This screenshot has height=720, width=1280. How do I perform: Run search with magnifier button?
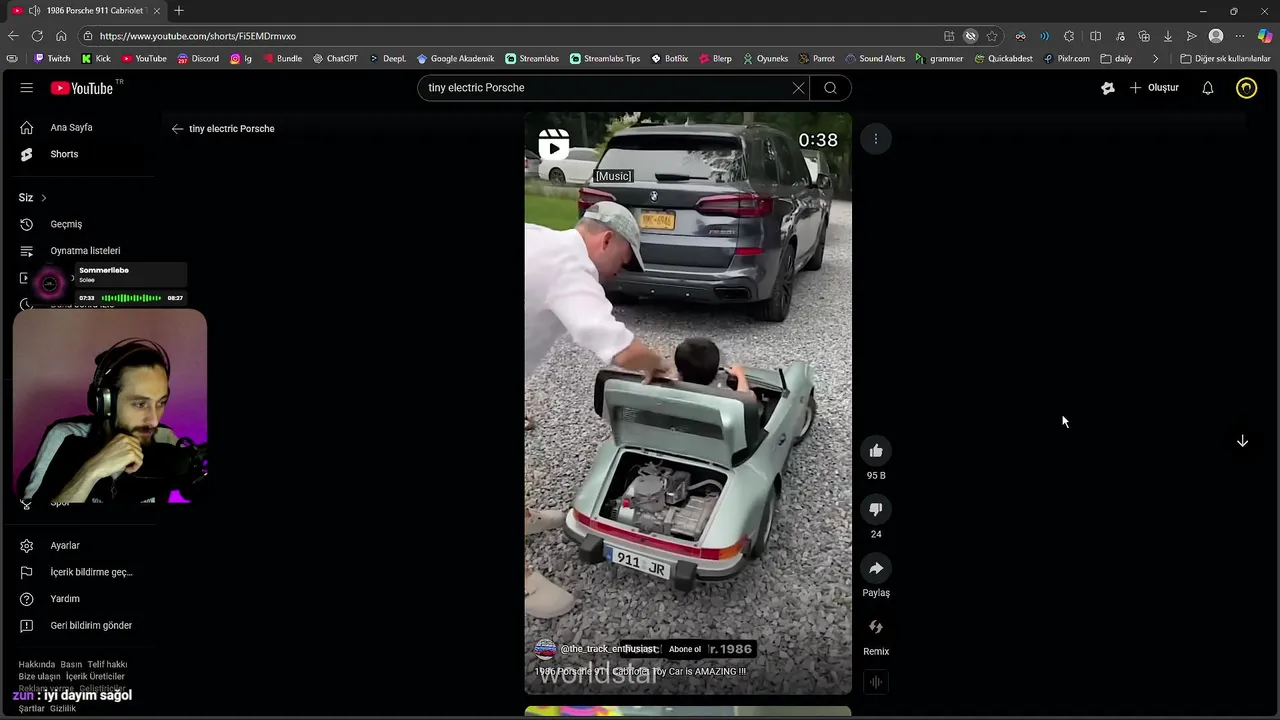[x=830, y=88]
